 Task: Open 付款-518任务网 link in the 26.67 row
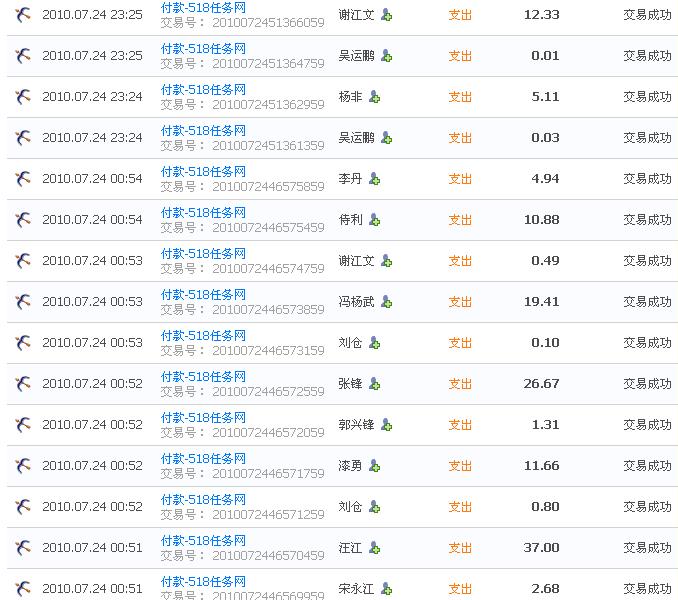(203, 377)
